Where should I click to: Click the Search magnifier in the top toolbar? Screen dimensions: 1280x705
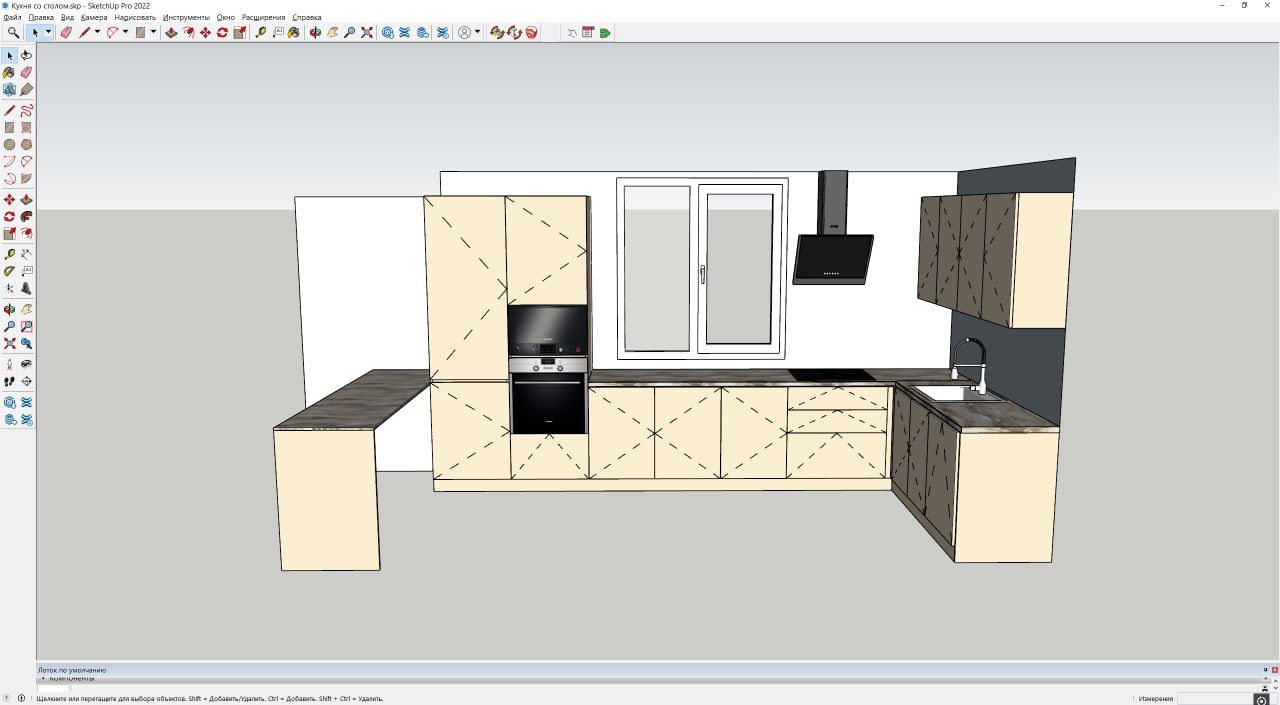pyautogui.click(x=13, y=33)
